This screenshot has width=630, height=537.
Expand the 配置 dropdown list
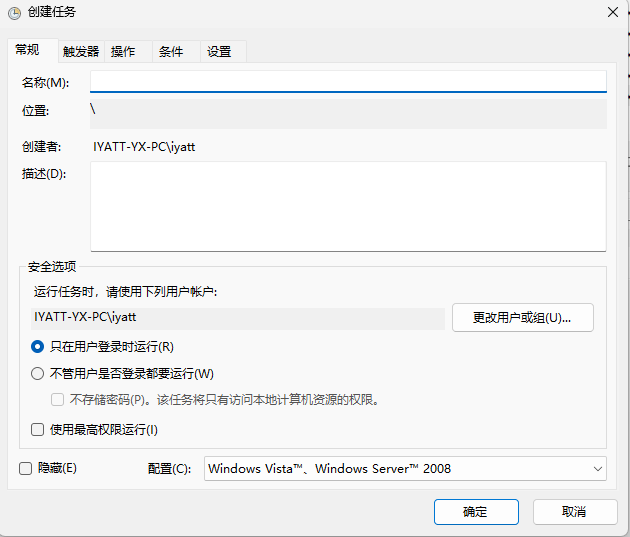coord(405,468)
